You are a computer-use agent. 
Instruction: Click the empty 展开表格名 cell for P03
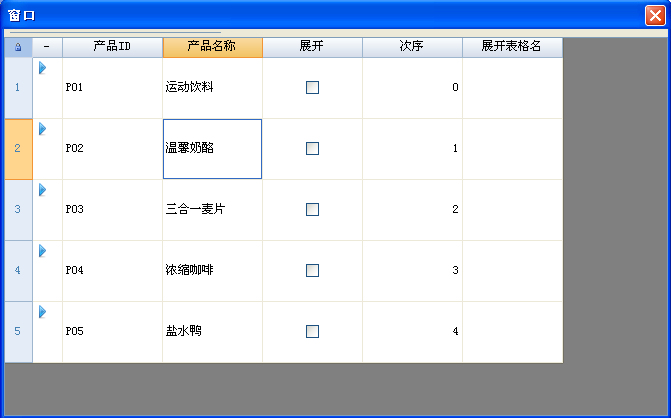(513, 210)
